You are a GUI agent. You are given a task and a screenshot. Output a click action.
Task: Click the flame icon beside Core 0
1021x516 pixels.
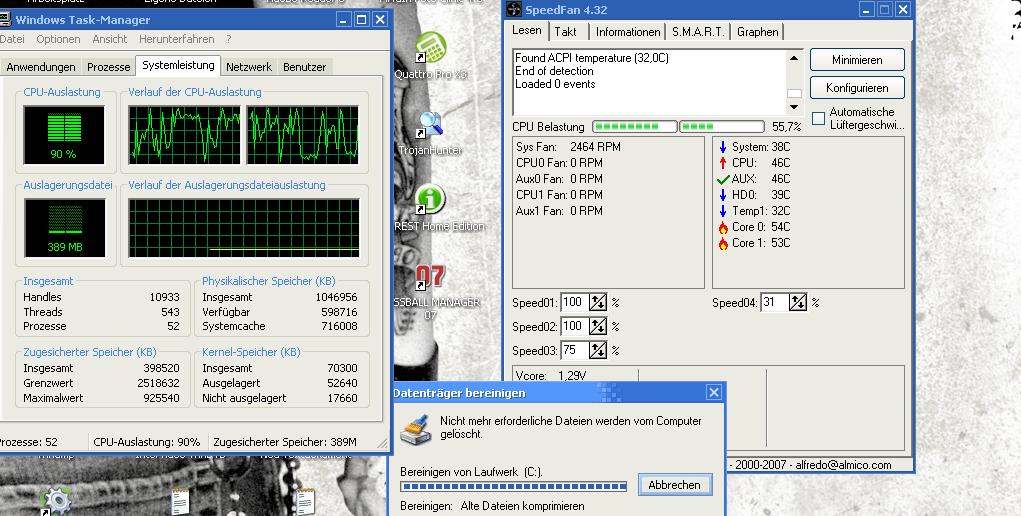point(723,227)
